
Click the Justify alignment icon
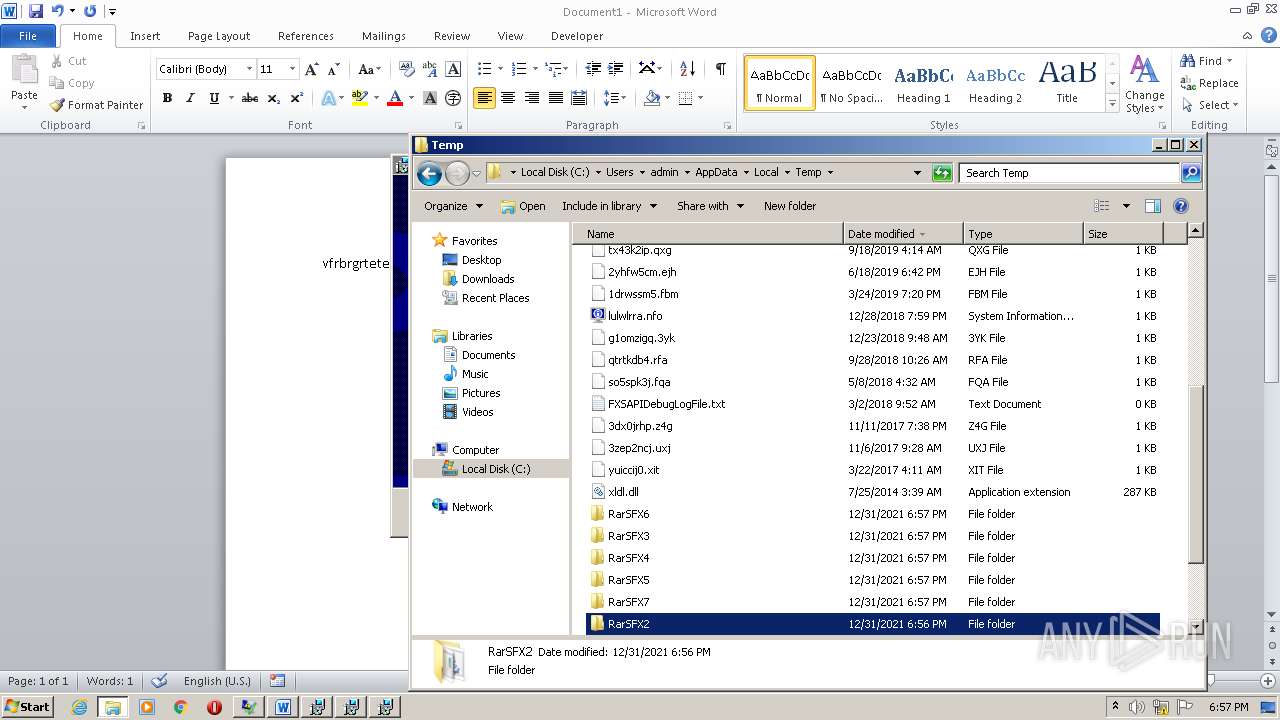555,98
